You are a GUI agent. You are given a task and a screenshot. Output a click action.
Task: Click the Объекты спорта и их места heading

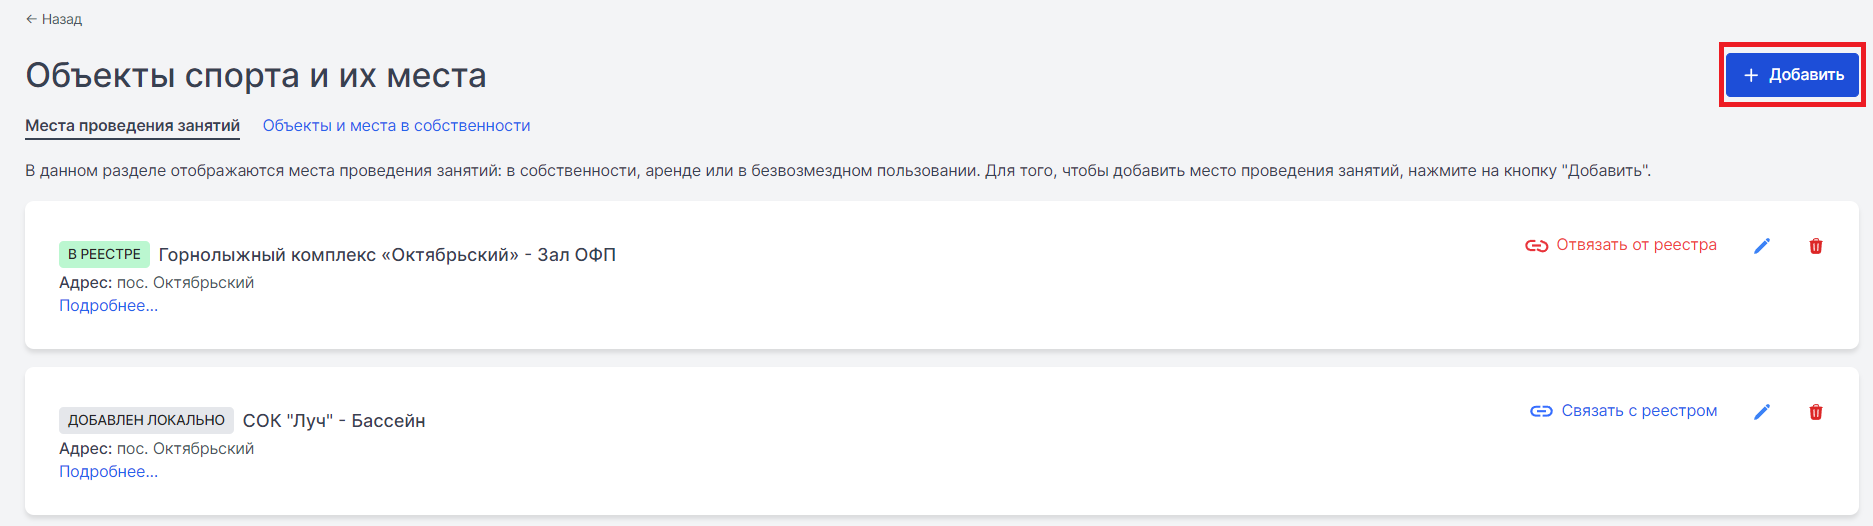[x=256, y=75]
